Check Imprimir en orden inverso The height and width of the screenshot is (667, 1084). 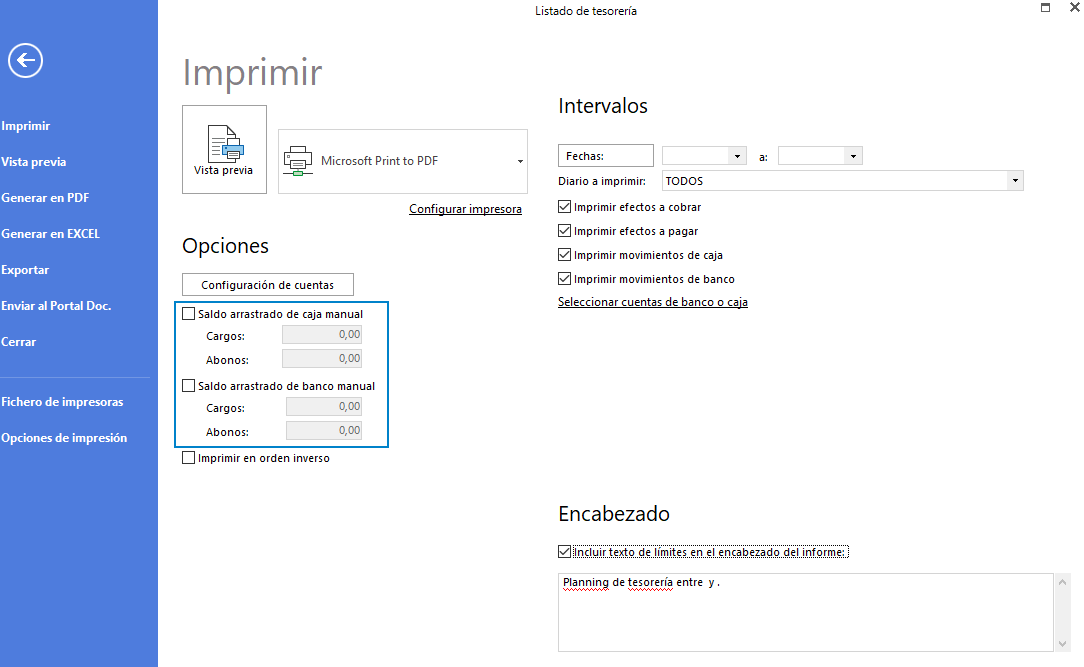click(x=189, y=458)
